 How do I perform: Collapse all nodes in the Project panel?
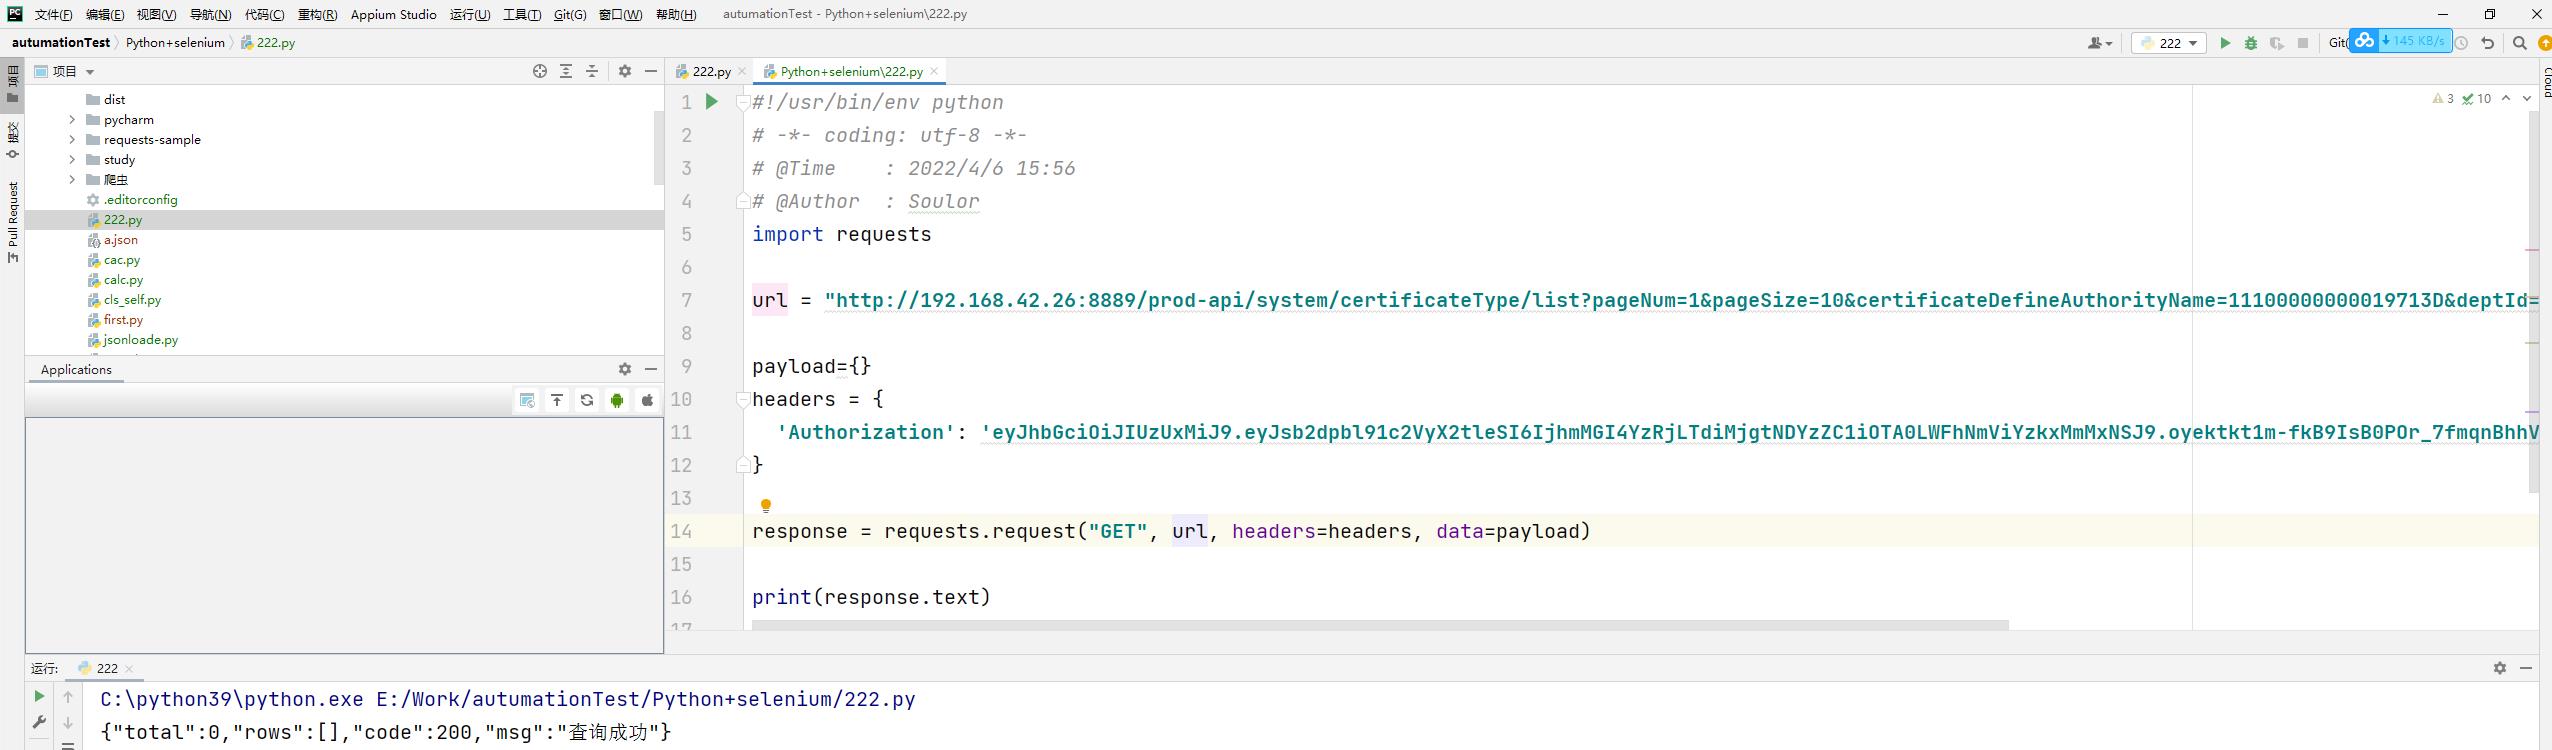point(592,71)
